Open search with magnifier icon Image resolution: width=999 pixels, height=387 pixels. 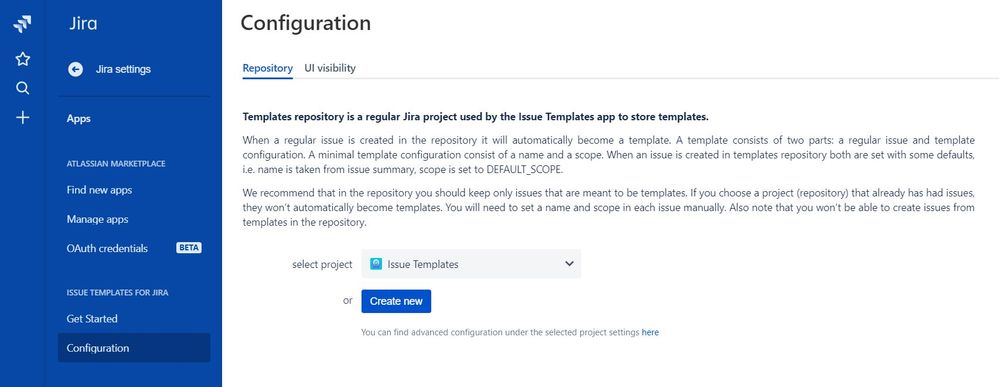tap(22, 88)
